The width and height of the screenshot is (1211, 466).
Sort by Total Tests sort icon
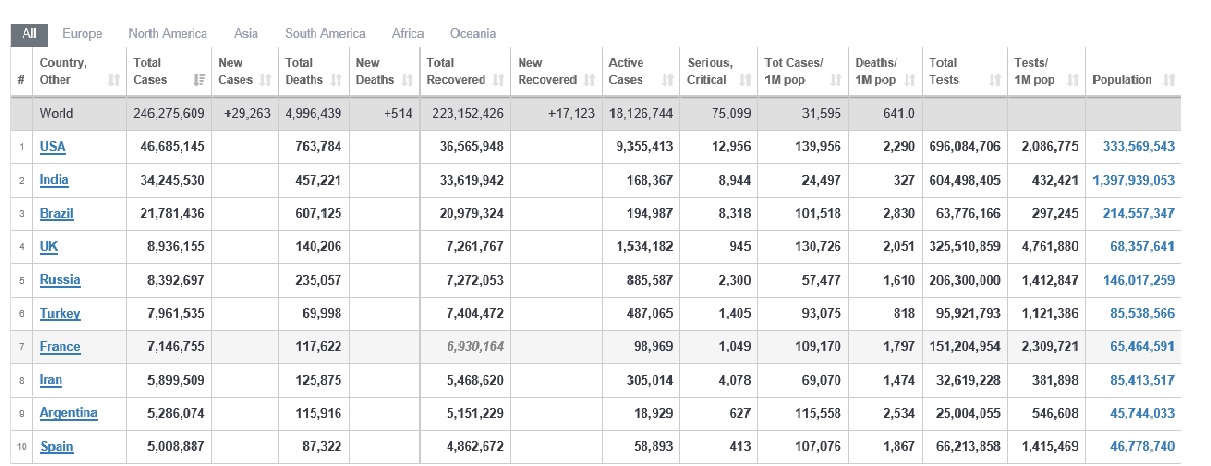point(994,80)
